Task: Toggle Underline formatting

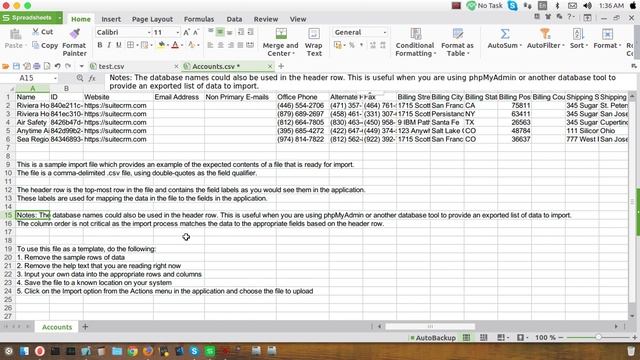Action: pos(118,45)
